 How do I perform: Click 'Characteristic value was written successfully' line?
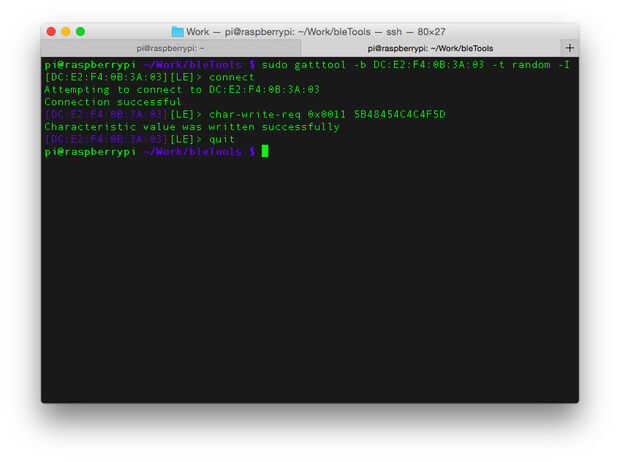coord(192,127)
